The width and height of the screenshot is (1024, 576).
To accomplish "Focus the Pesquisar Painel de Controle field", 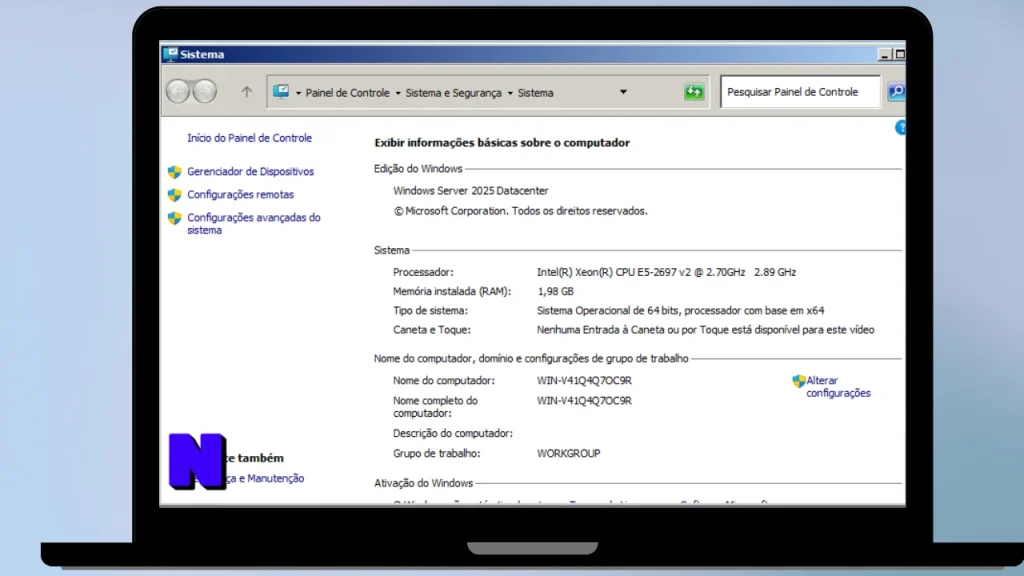I will coord(800,91).
